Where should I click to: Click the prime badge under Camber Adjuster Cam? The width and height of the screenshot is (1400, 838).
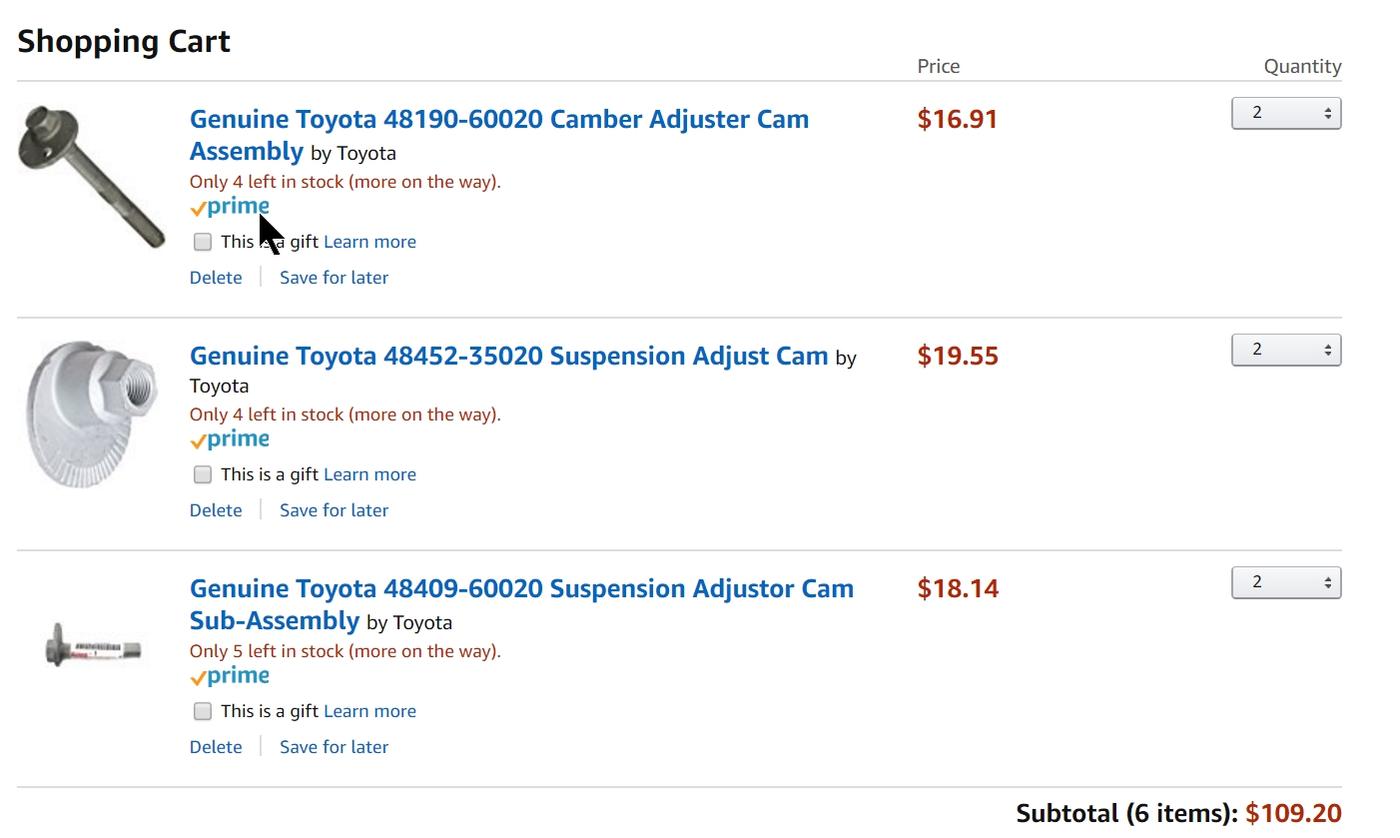pyautogui.click(x=230, y=207)
